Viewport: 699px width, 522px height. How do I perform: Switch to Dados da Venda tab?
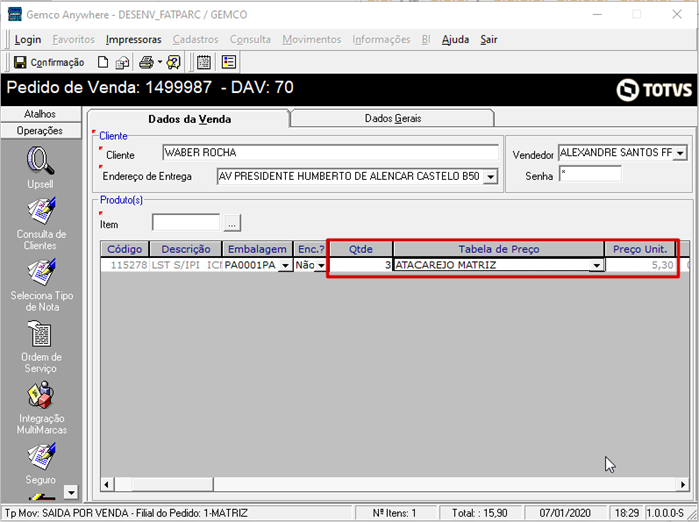(189, 119)
